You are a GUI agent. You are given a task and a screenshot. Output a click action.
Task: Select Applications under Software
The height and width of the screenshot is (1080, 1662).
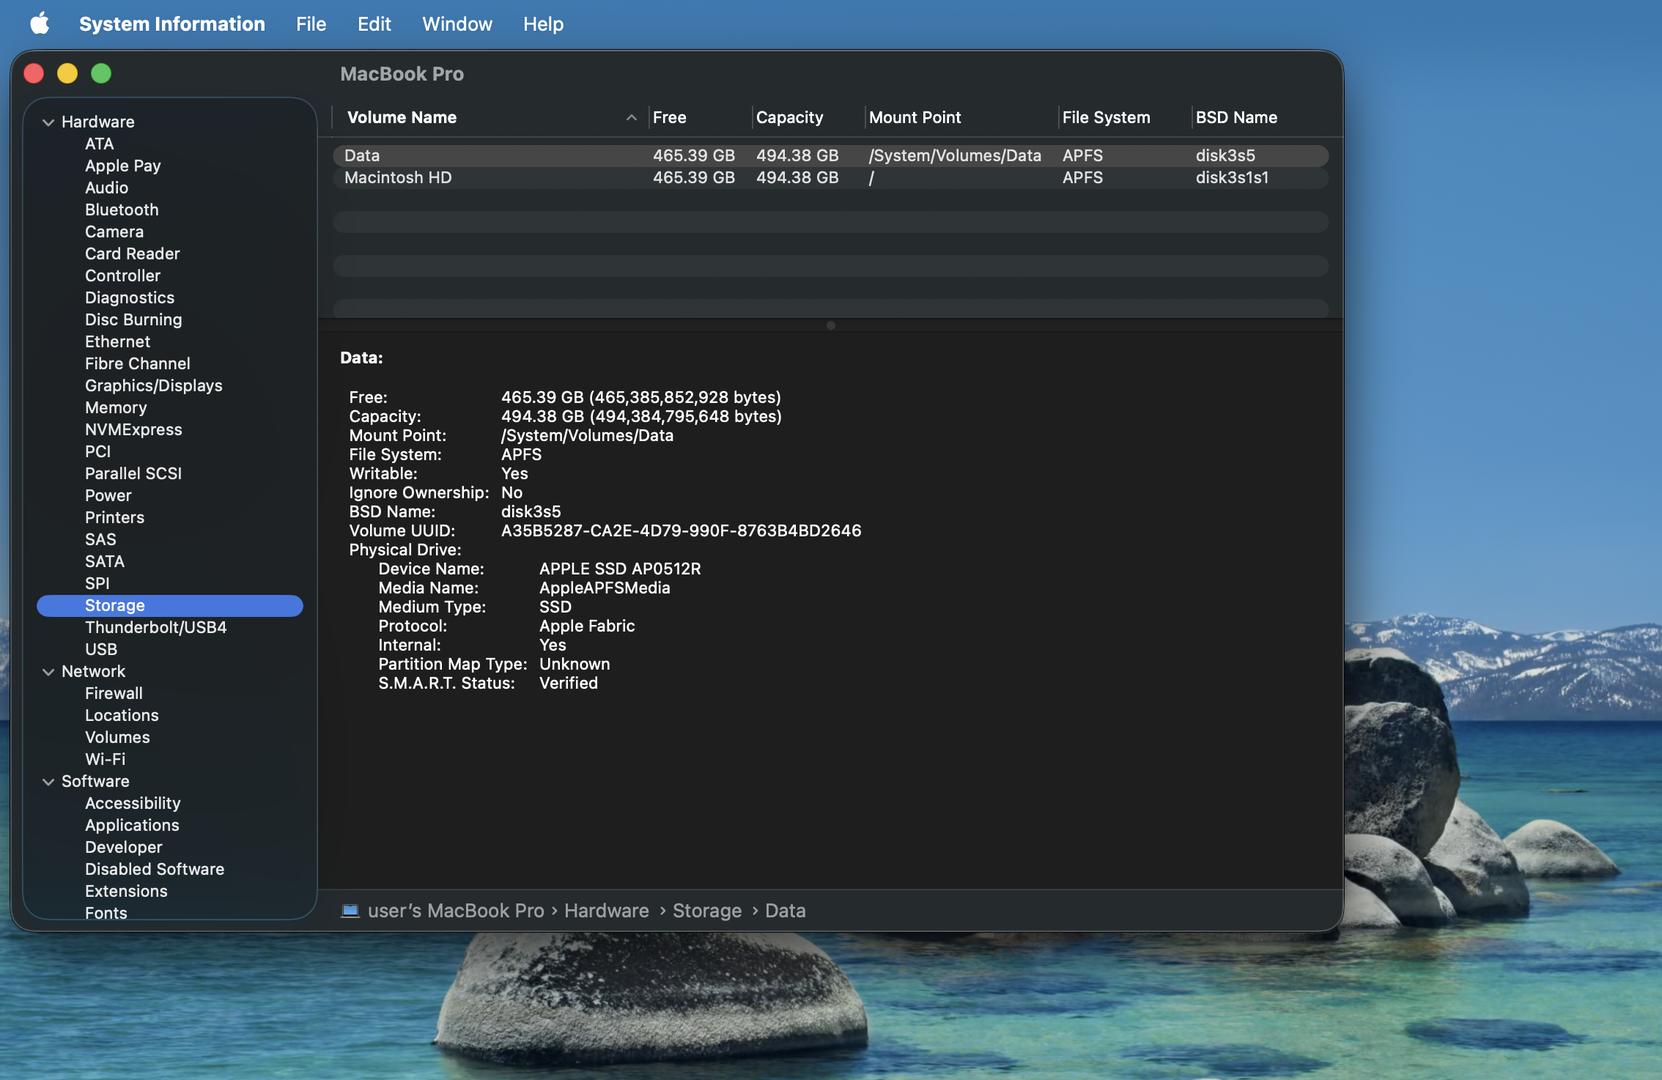132,825
